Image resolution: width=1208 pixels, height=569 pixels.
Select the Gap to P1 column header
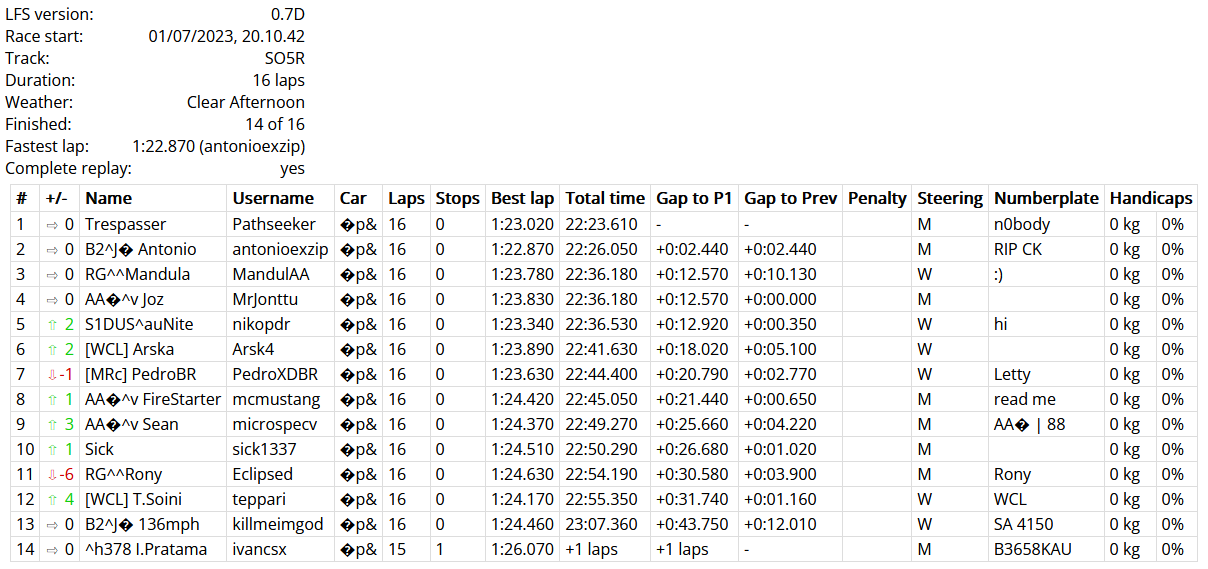pos(694,198)
